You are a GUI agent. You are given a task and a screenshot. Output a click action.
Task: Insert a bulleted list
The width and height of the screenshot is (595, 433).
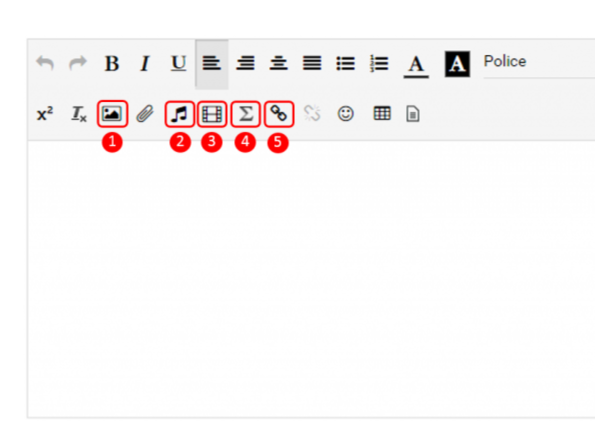click(x=345, y=63)
